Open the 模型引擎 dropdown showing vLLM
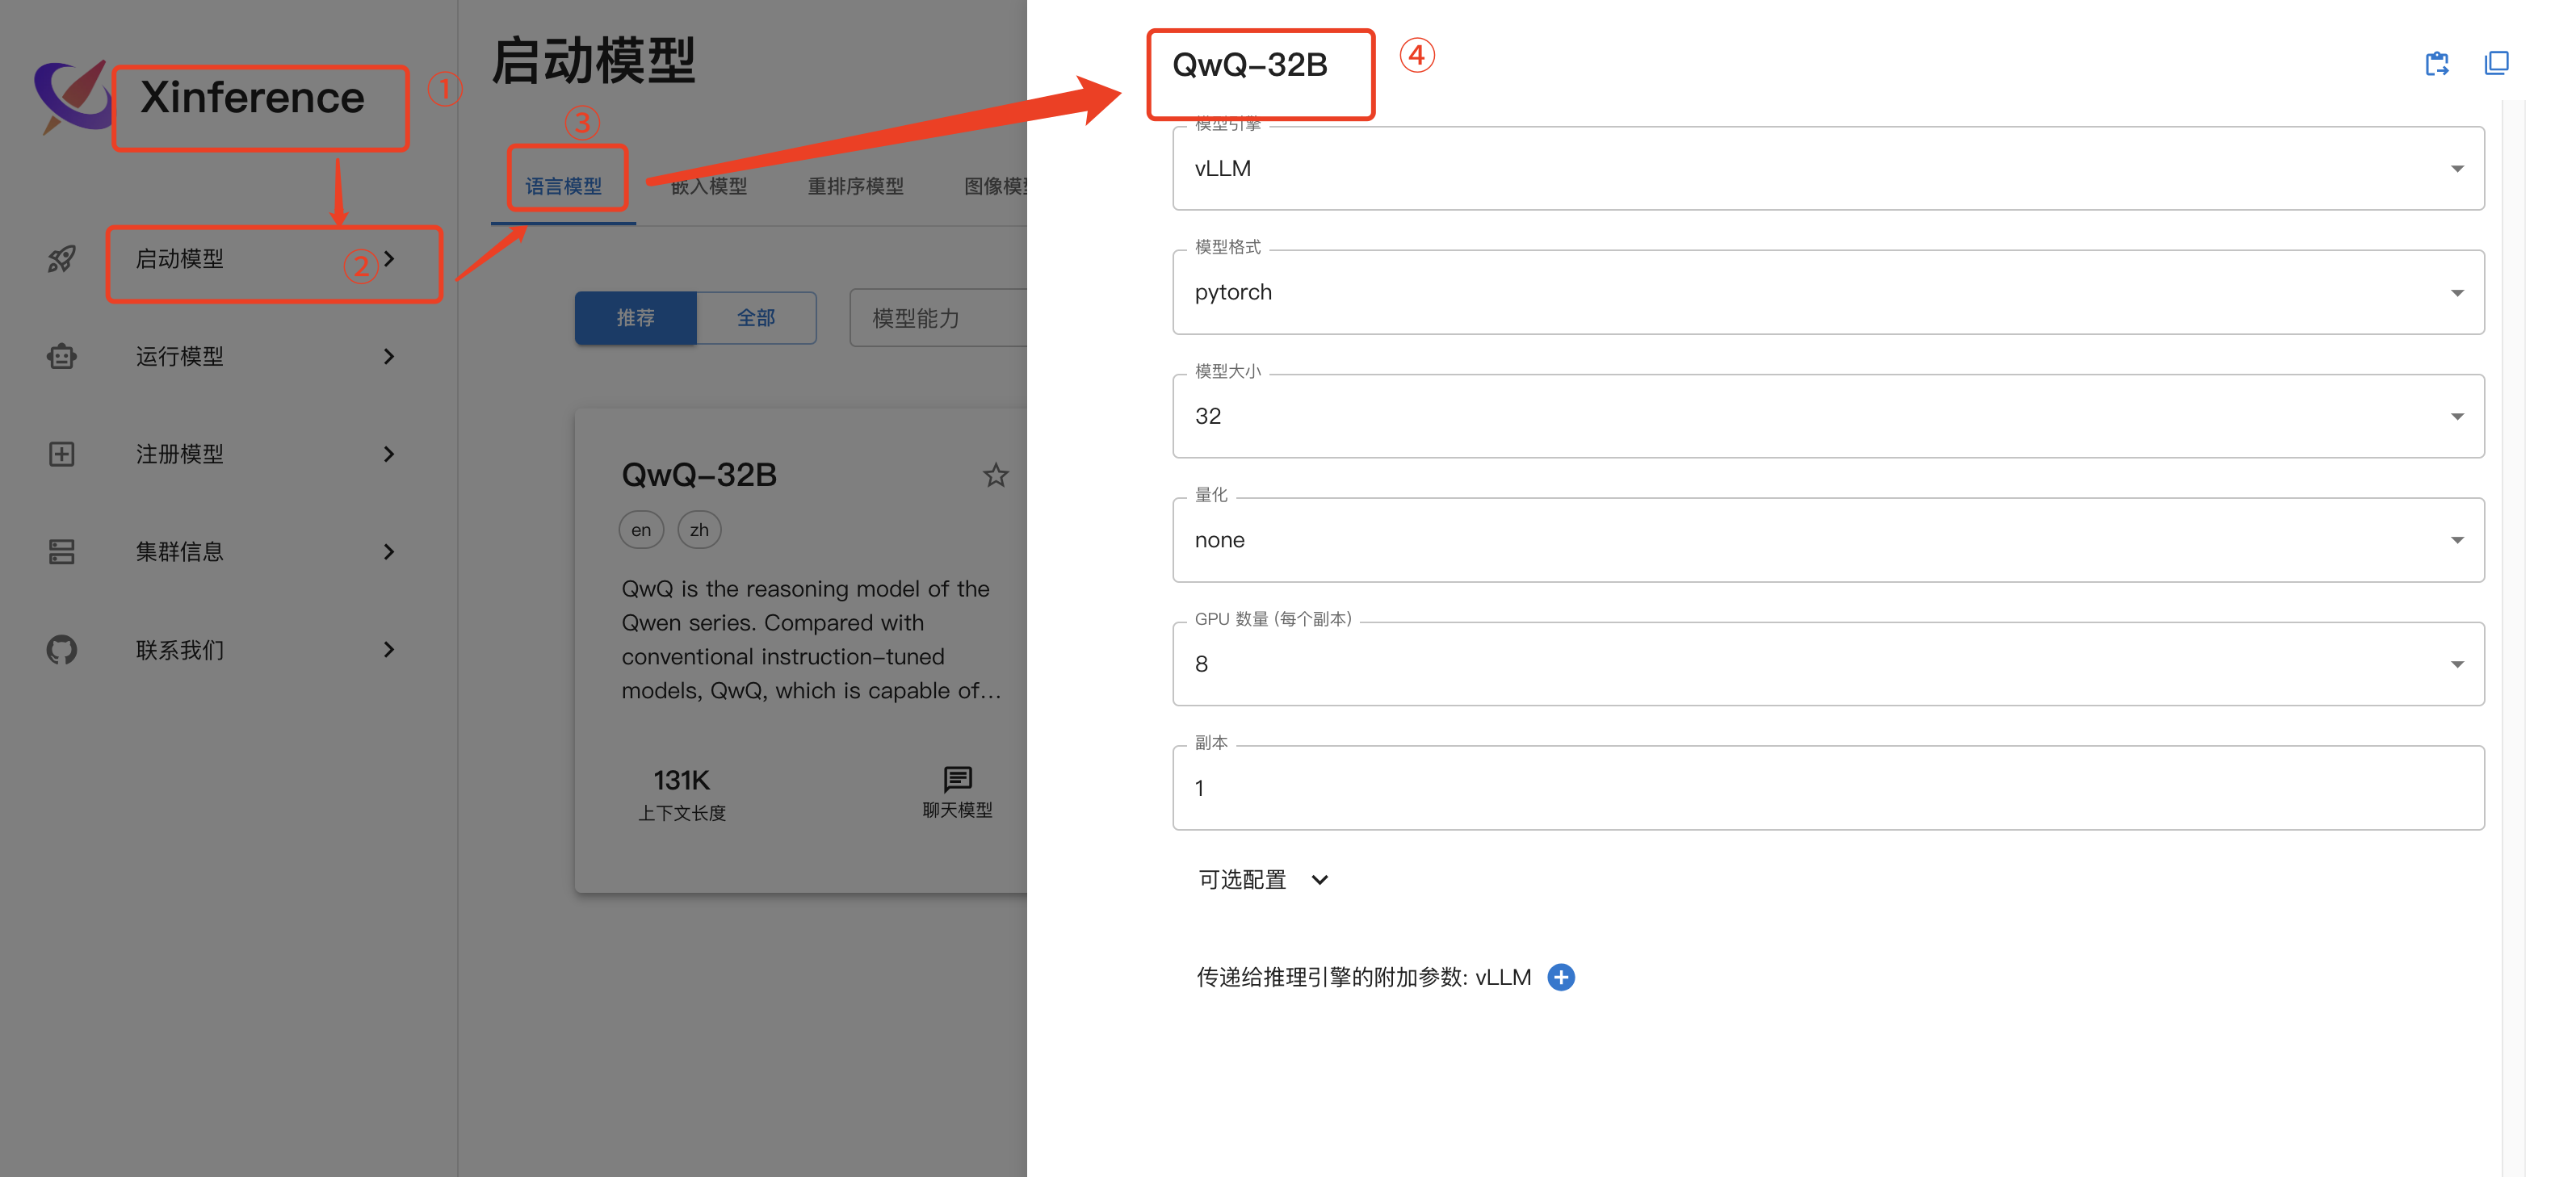The width and height of the screenshot is (2576, 1177). coord(1828,168)
